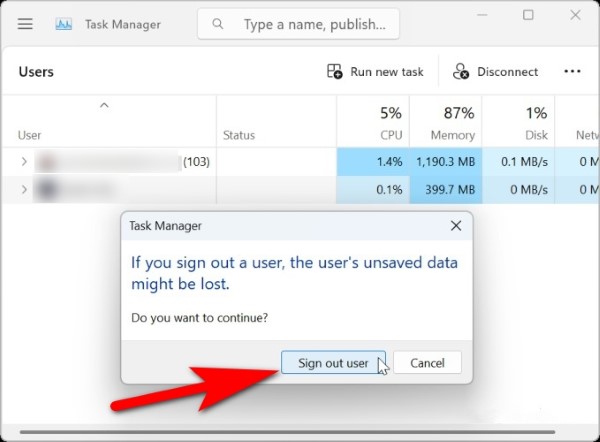The height and width of the screenshot is (442, 600).
Task: Sort by the User column header
Action: pos(30,135)
